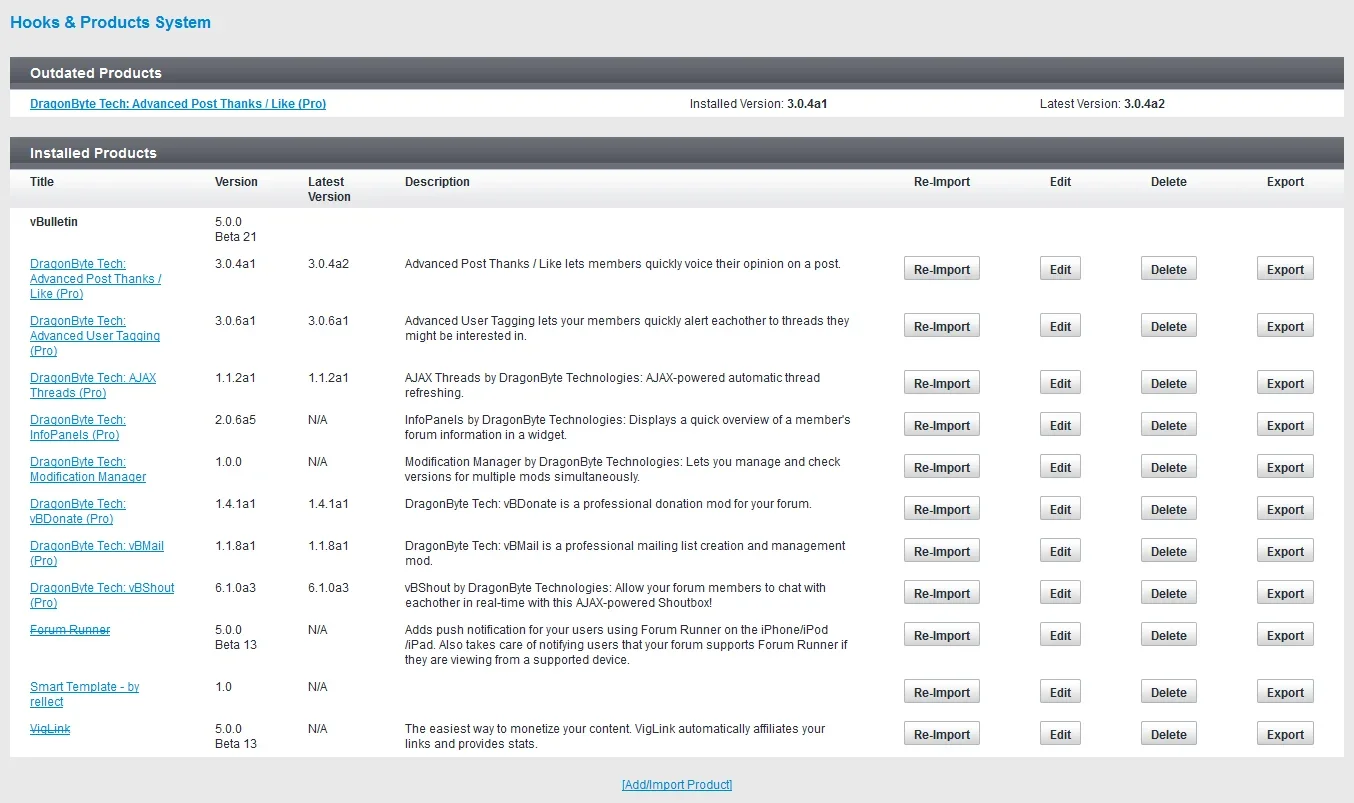Edit the vBDonate product
The image size is (1354, 803).
coord(1061,509)
